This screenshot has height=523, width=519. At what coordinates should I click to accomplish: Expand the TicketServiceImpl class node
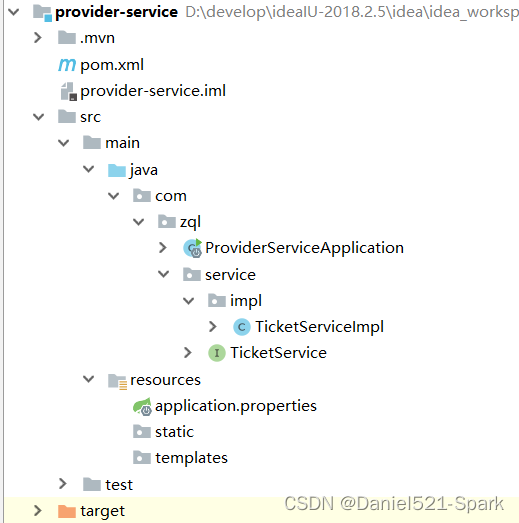click(213, 327)
